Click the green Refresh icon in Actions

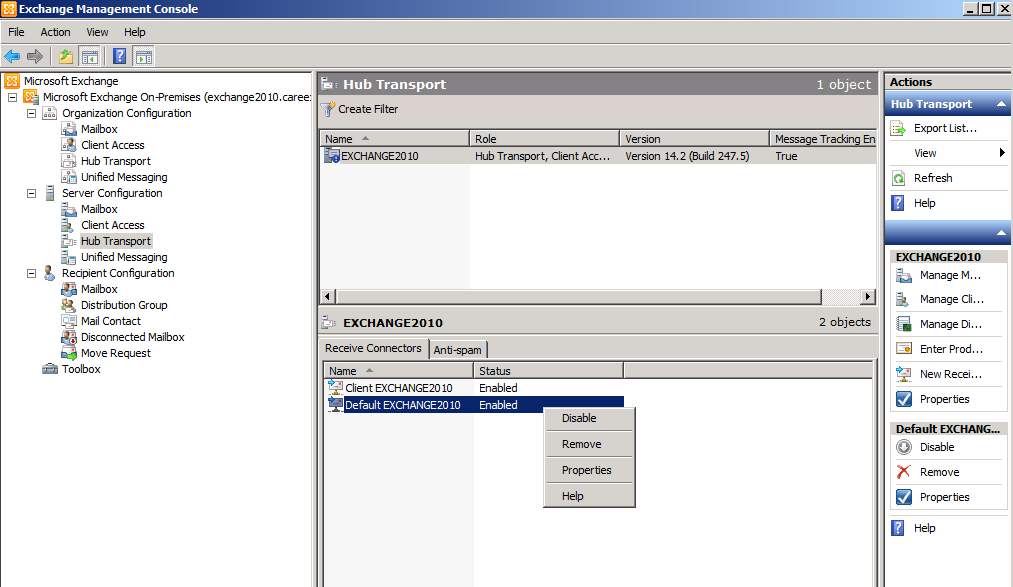[899, 178]
